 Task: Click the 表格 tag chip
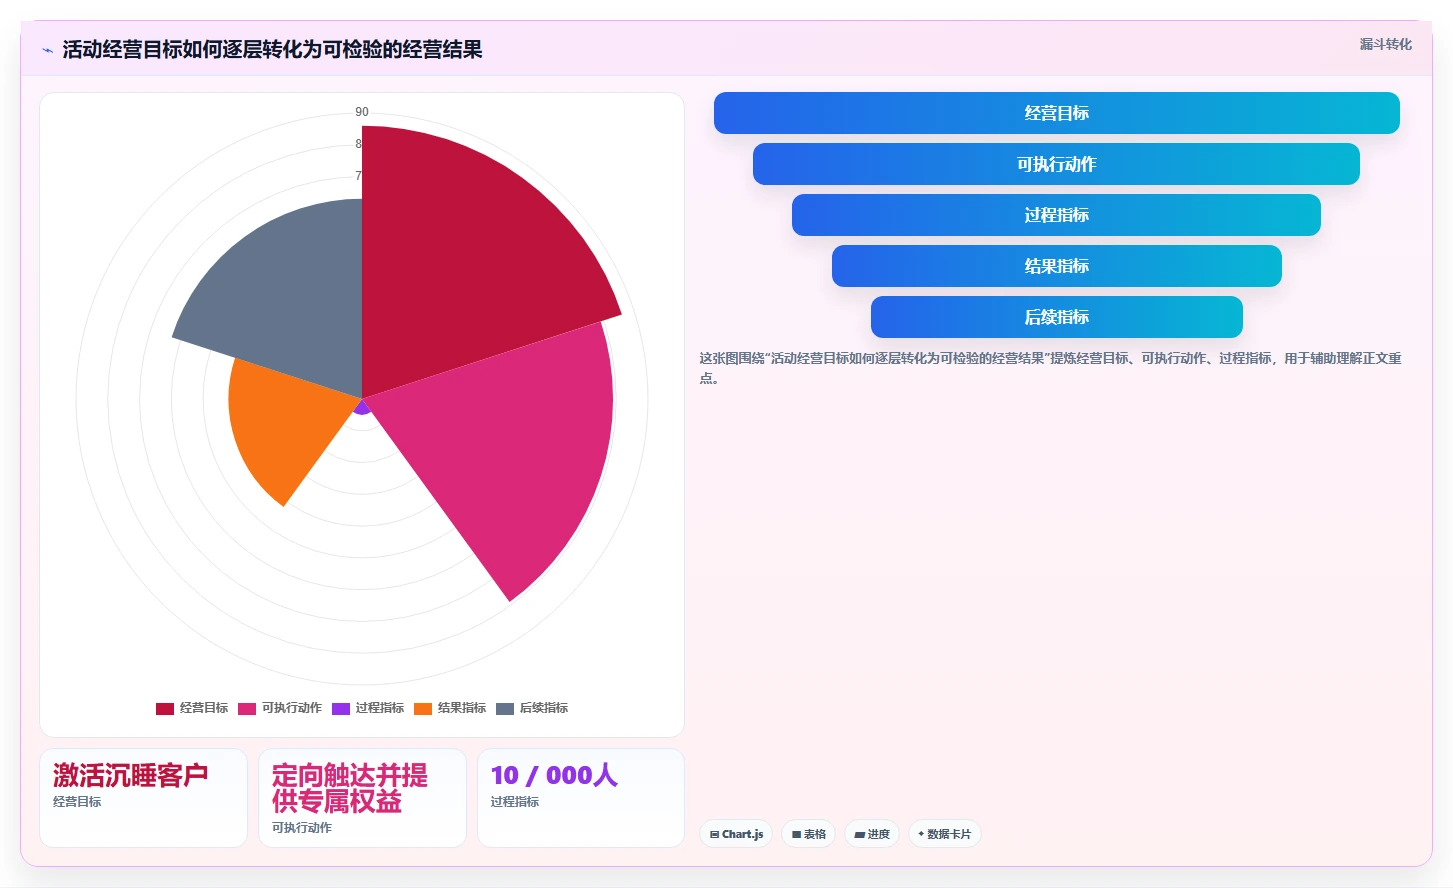click(809, 834)
